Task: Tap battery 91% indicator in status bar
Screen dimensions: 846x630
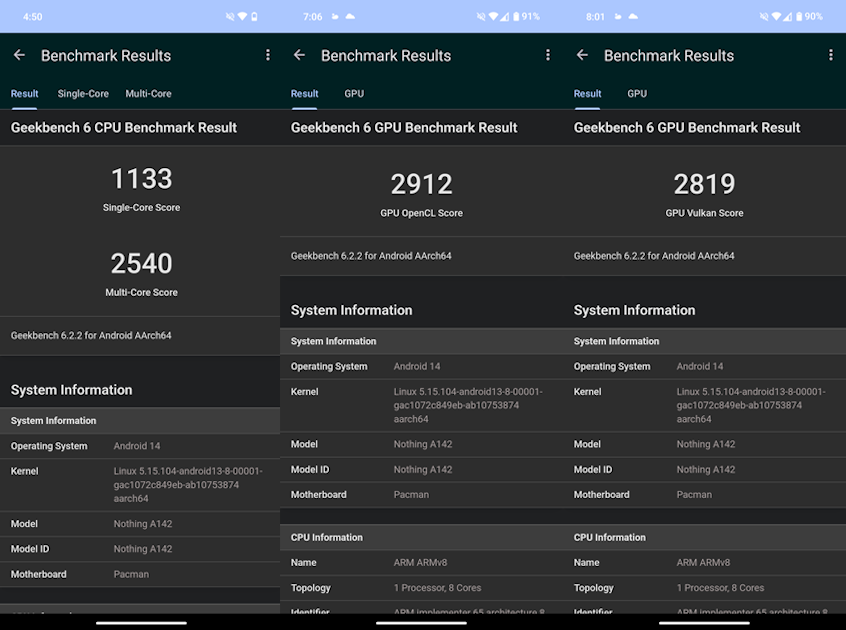Action: click(x=527, y=17)
